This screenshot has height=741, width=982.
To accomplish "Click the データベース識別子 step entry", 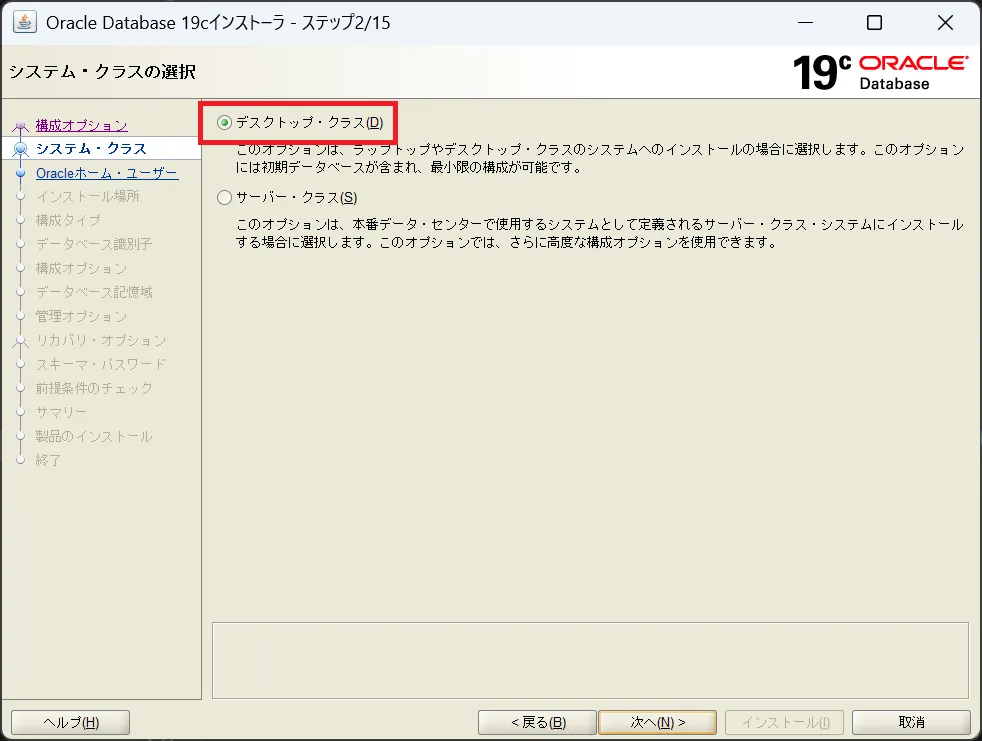I will coord(94,244).
